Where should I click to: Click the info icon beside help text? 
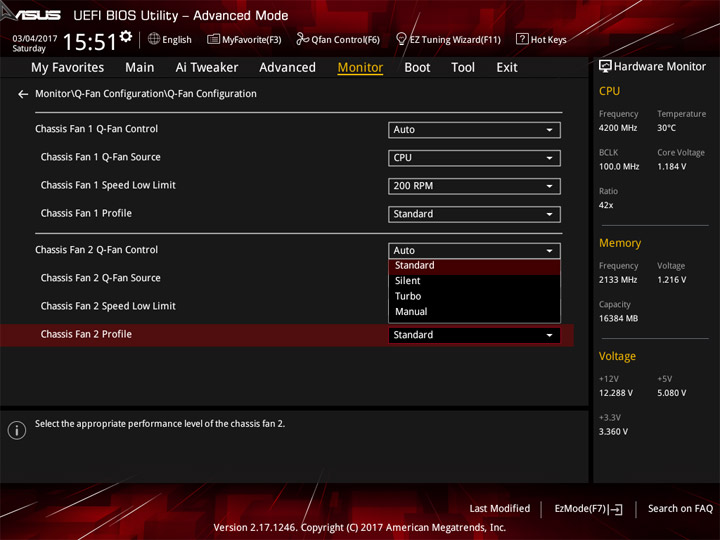17,430
